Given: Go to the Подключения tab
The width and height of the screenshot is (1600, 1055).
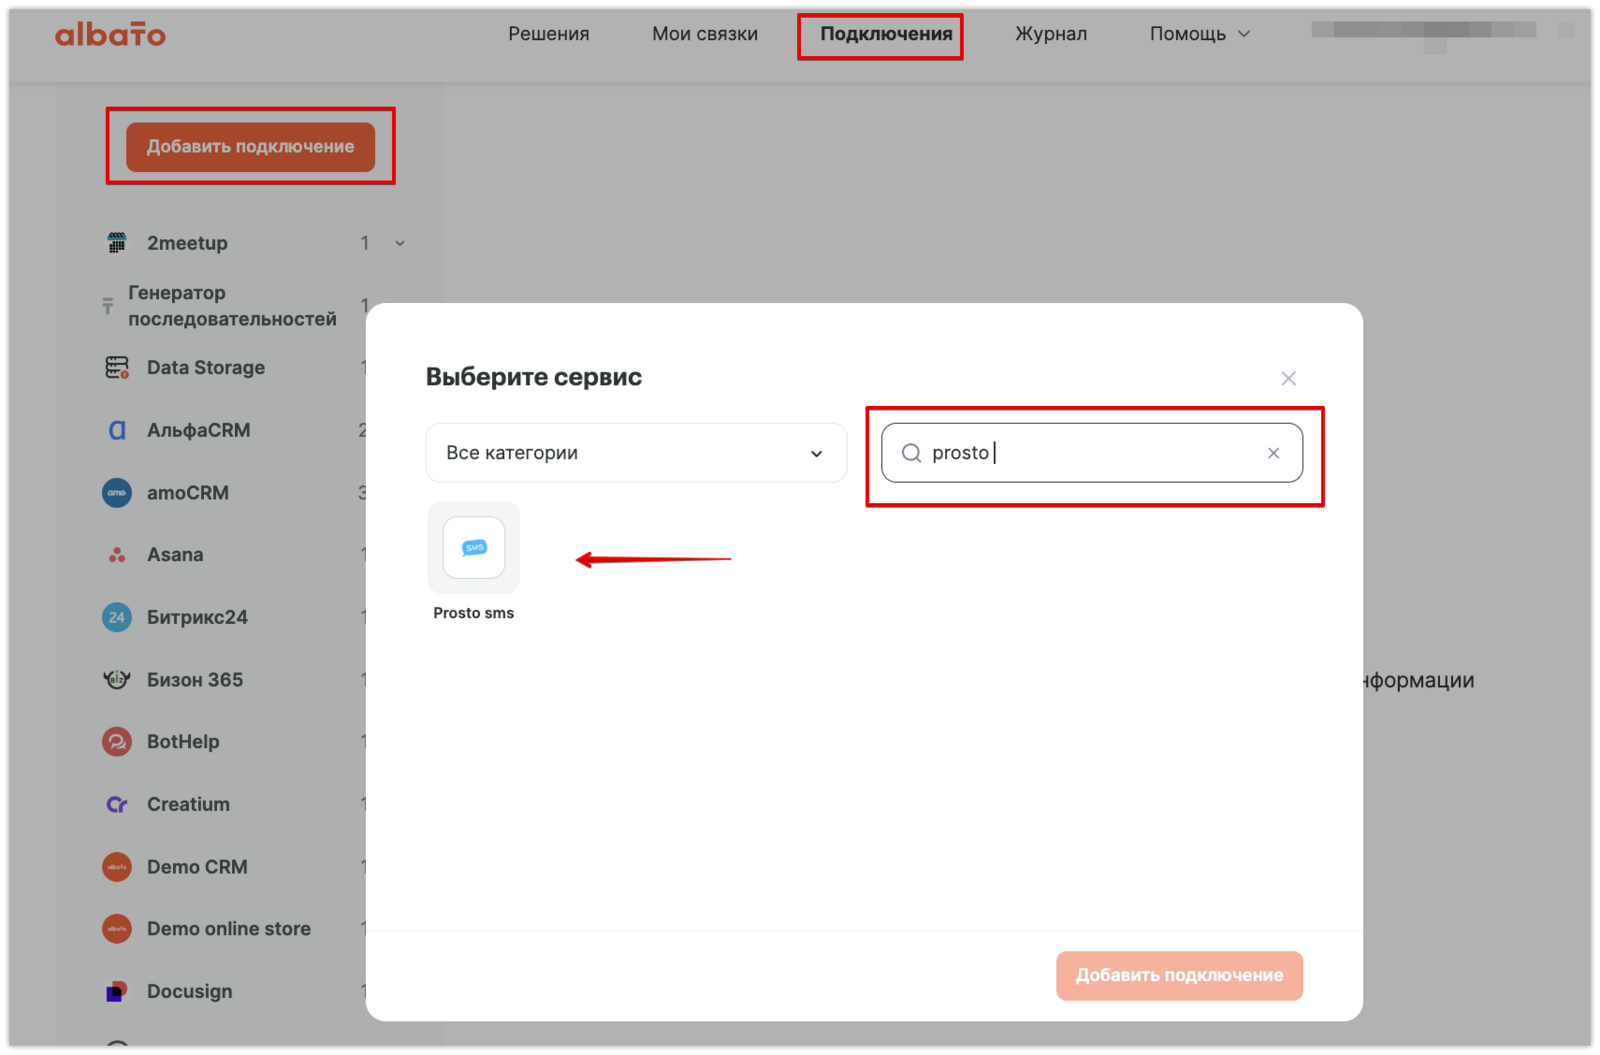Looking at the screenshot, I should (x=886, y=34).
